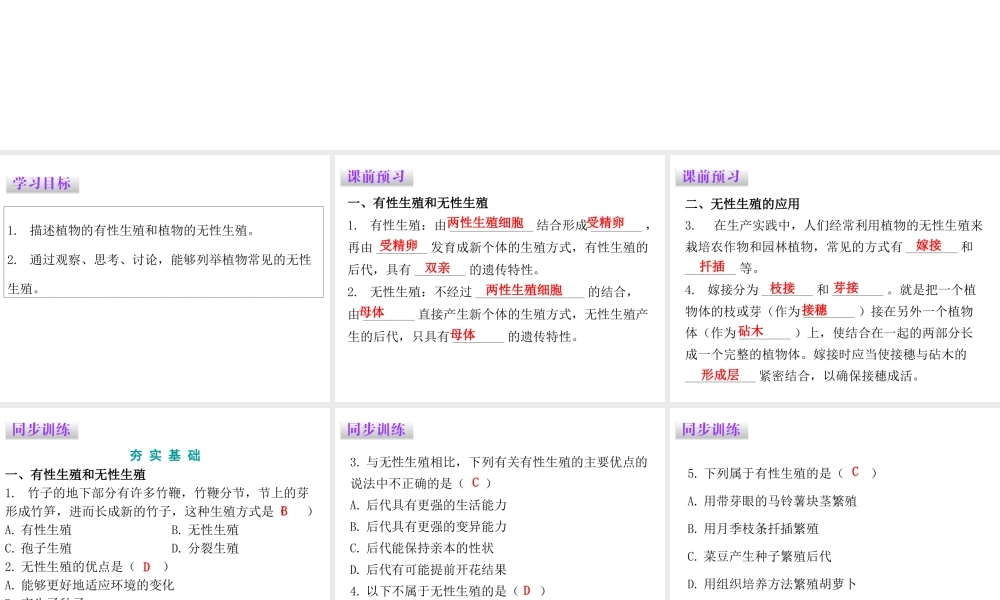The width and height of the screenshot is (1000, 600).
Task: Choose option A. 能够更好地适应环境的变化
Action: 89,585
